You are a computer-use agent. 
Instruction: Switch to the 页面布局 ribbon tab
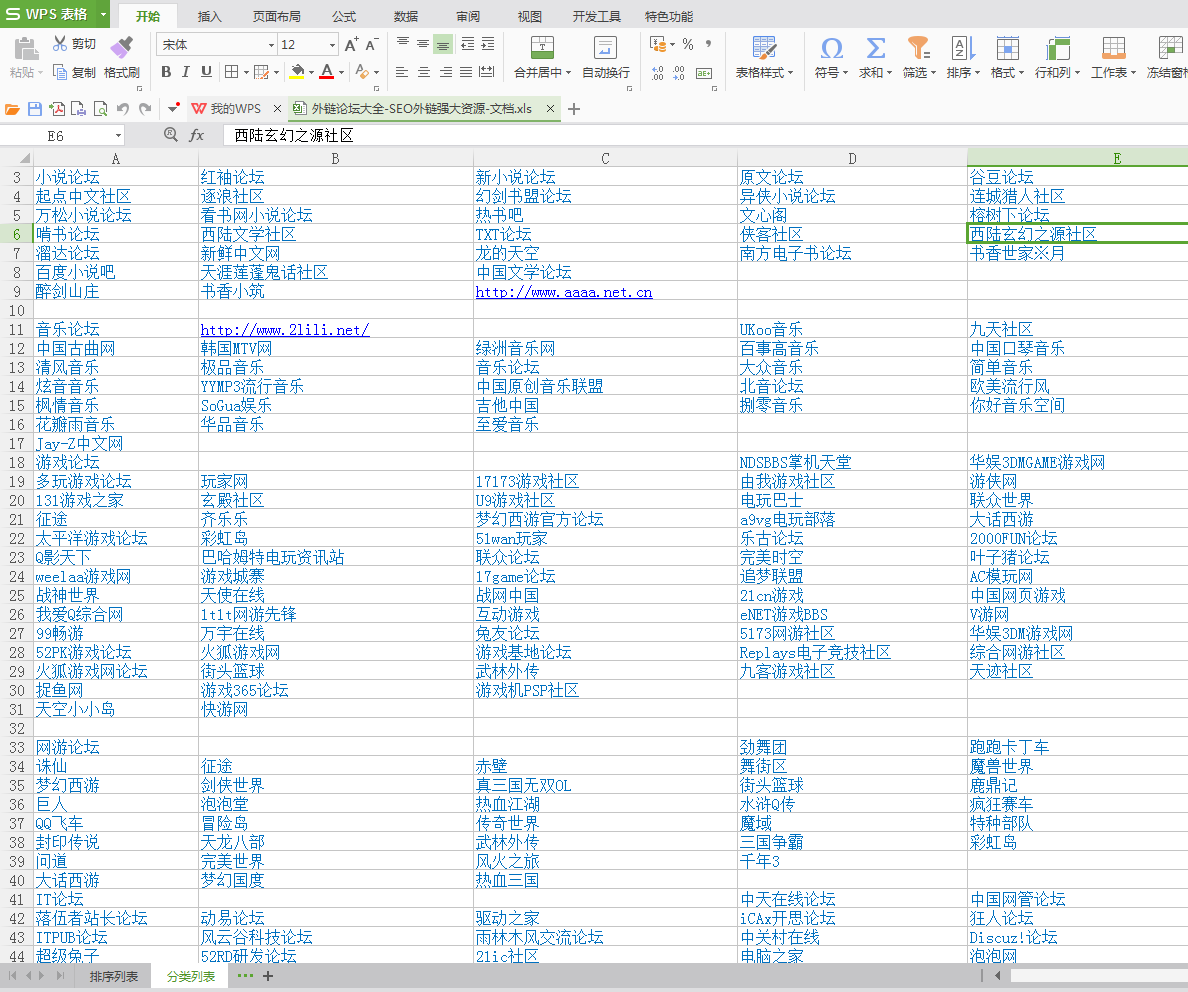point(277,17)
